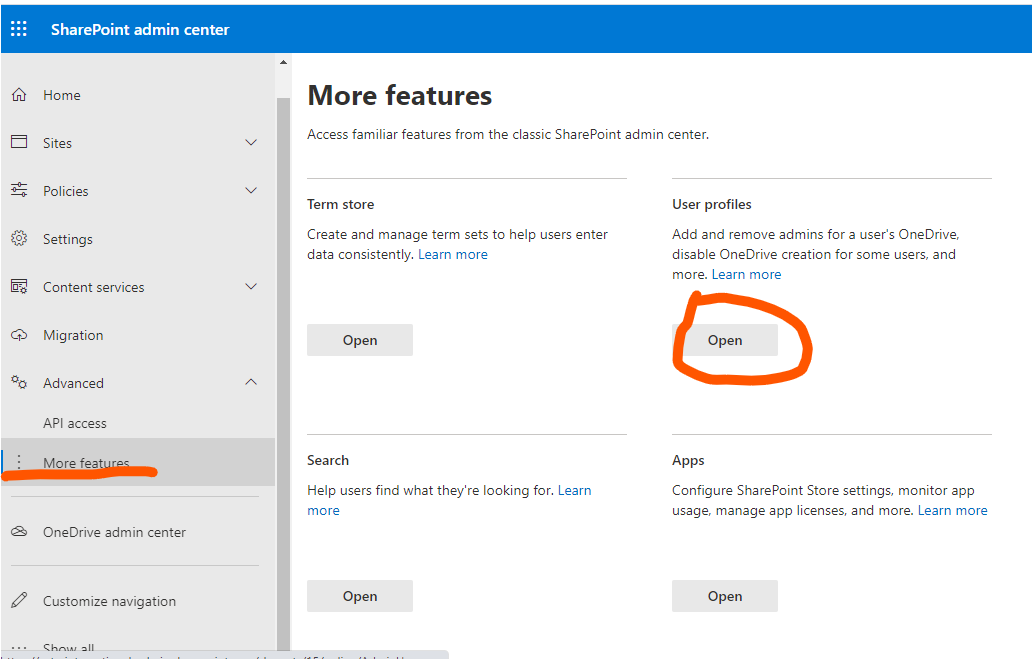
Task: Open the Search feature
Action: (x=360, y=596)
